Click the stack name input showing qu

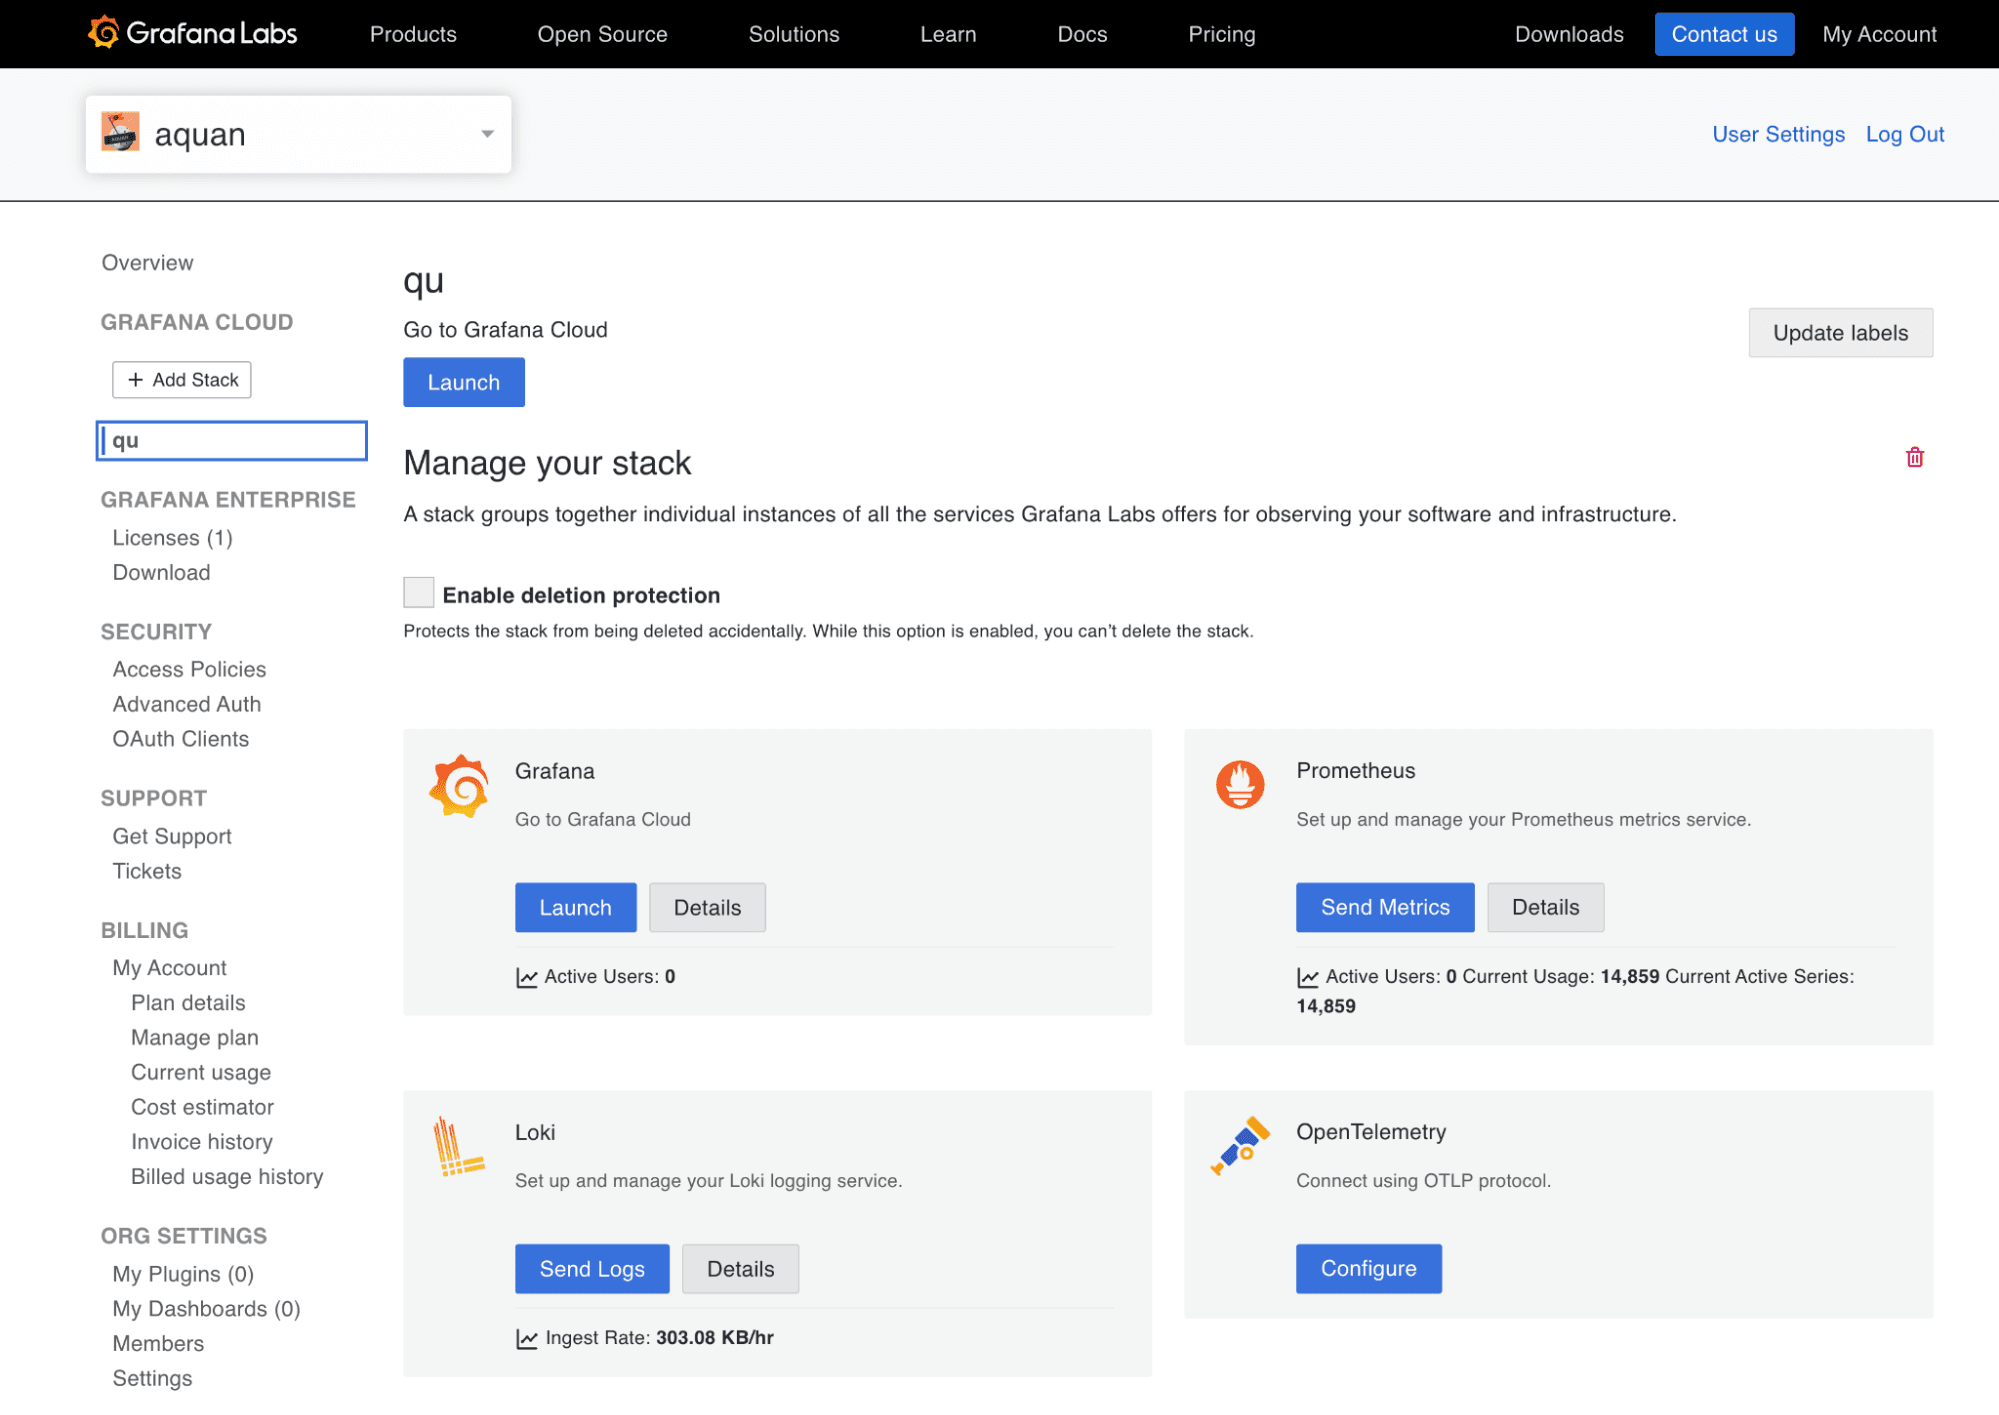coord(231,440)
